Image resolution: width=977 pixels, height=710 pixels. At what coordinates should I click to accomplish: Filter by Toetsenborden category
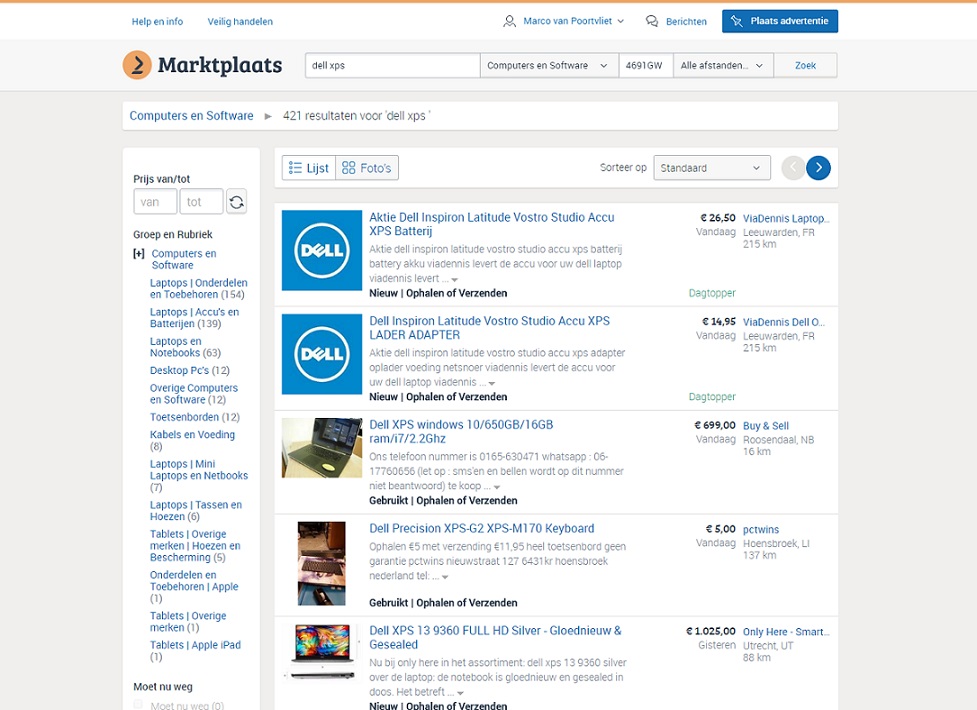194,417
